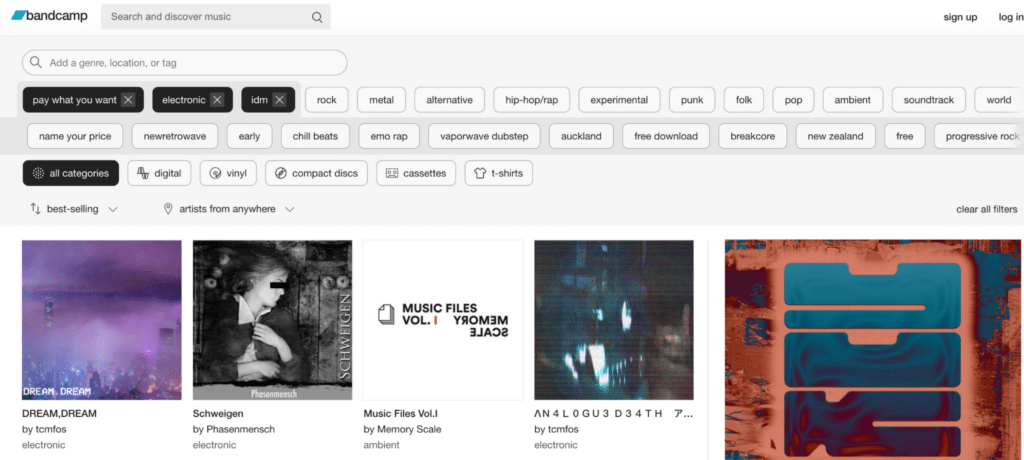The image size is (1024, 460).
Task: Click the search magnifier icon in the top bar
Action: 317,17
